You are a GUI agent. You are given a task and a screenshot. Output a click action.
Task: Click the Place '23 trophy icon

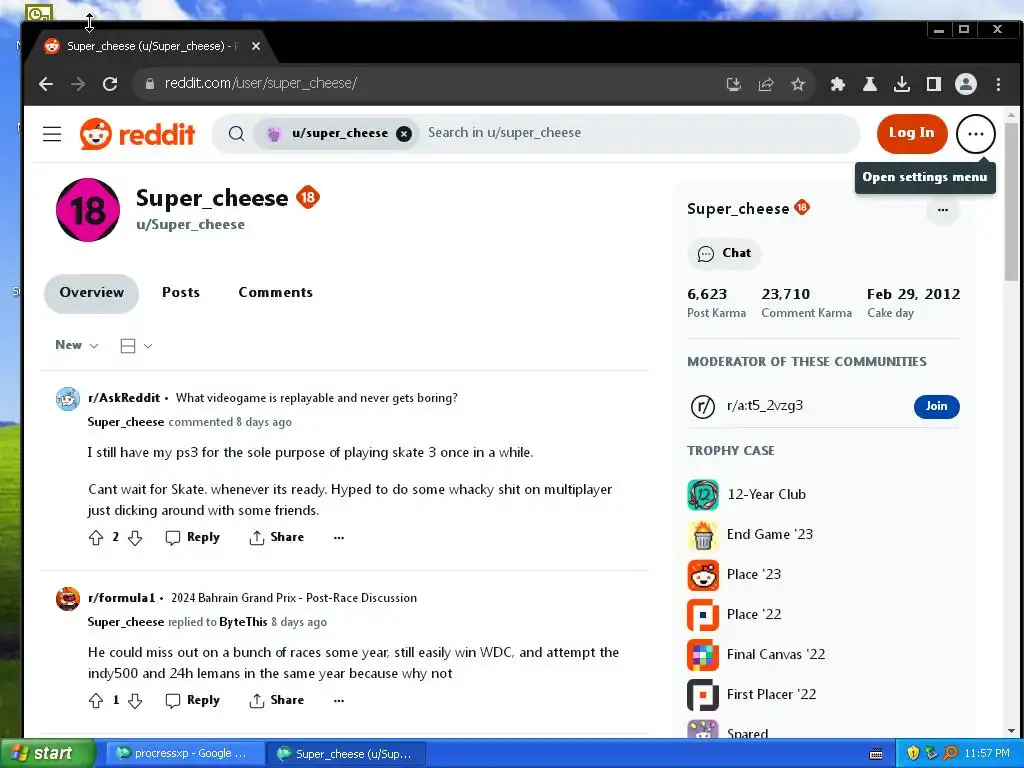(x=703, y=575)
